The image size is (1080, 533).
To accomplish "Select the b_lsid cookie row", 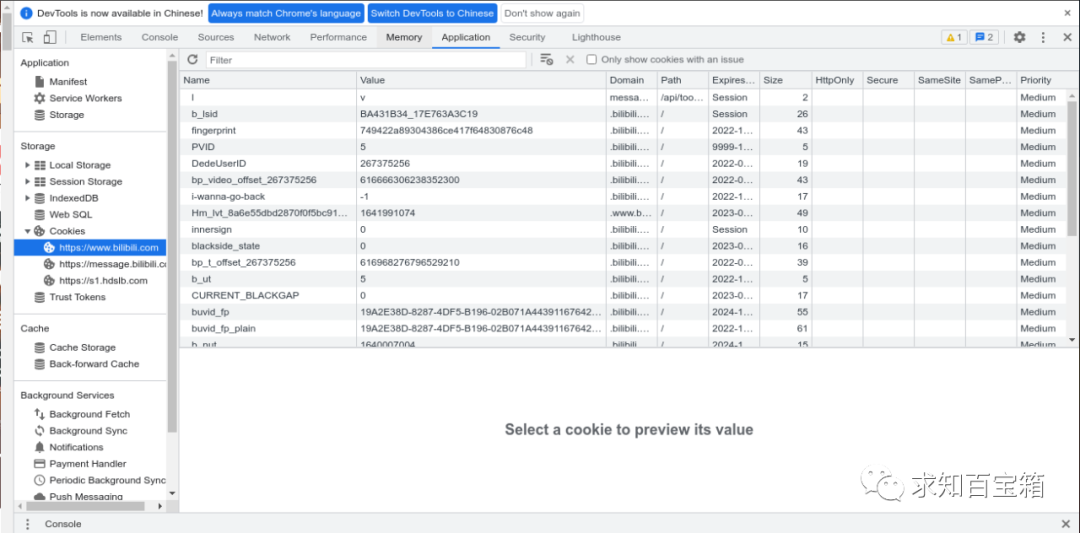I will click(x=623, y=114).
